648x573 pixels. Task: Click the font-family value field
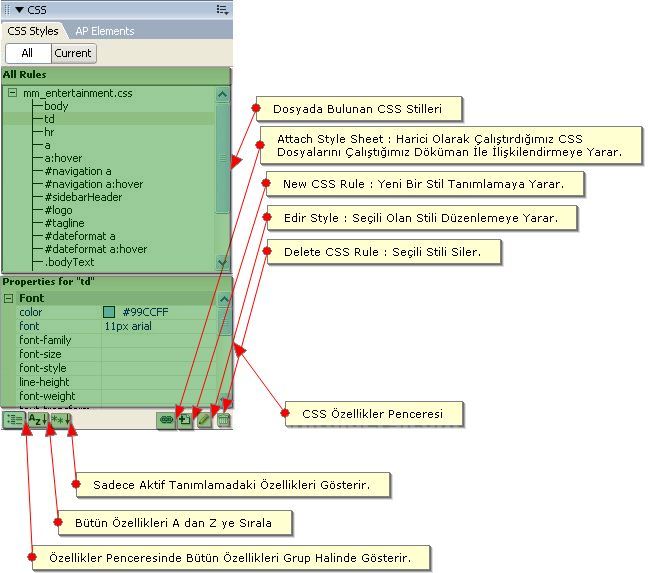160,340
